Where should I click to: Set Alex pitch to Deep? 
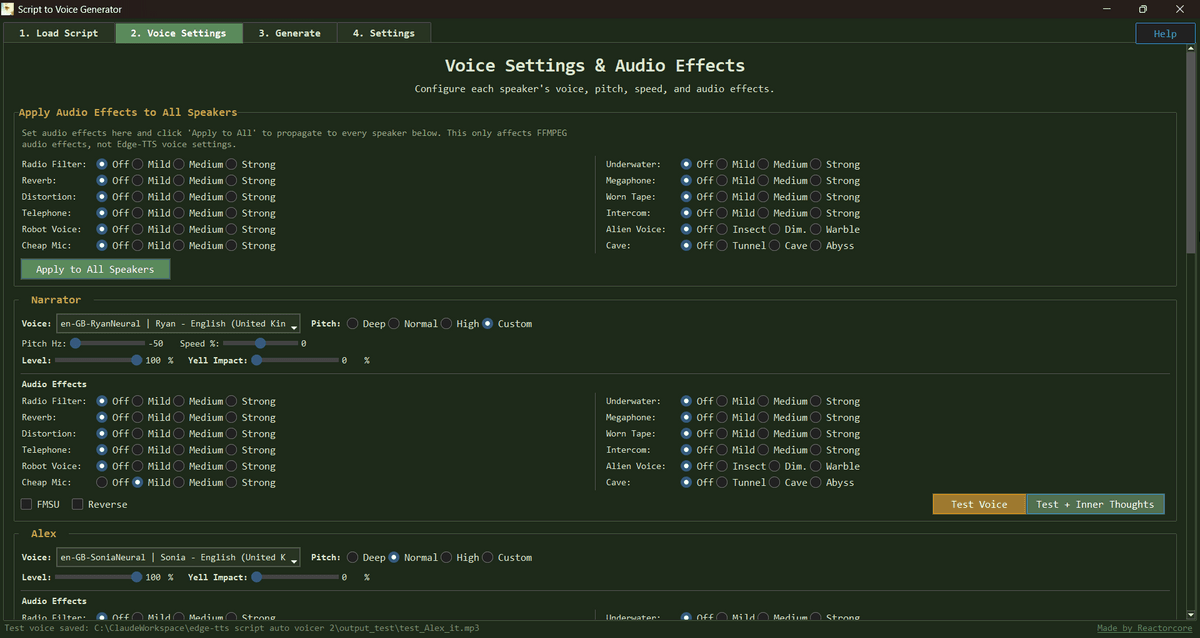(x=366, y=558)
